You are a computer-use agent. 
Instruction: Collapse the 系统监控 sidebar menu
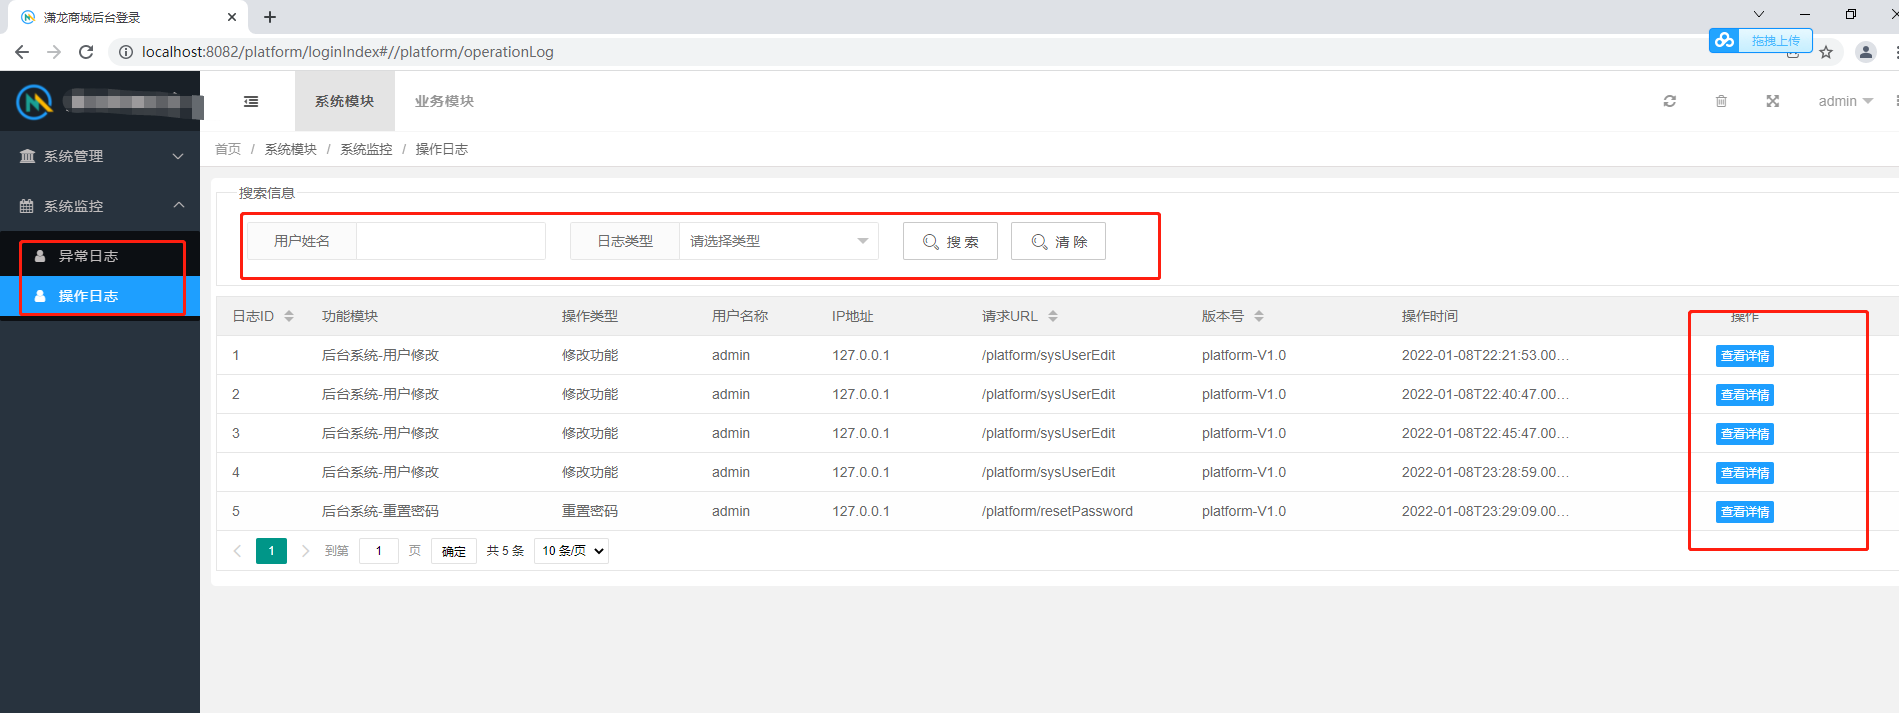pyautogui.click(x=100, y=206)
